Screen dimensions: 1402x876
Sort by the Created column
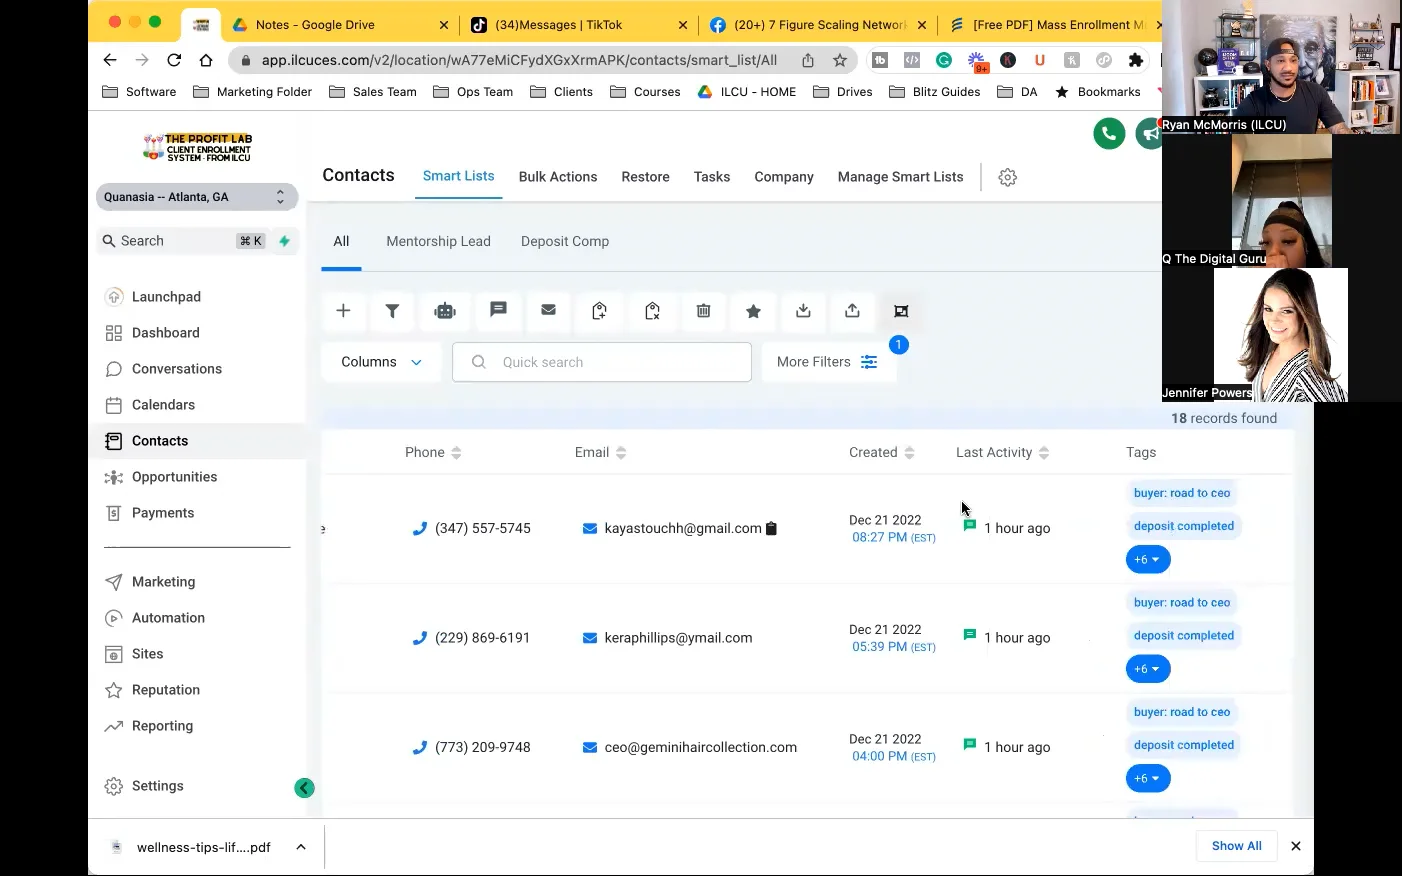909,453
